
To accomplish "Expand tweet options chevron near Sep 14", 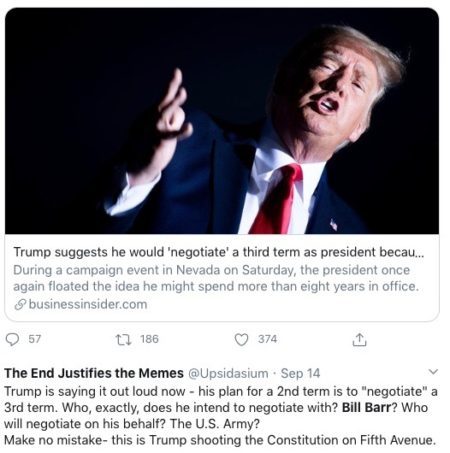I will point(433,371).
